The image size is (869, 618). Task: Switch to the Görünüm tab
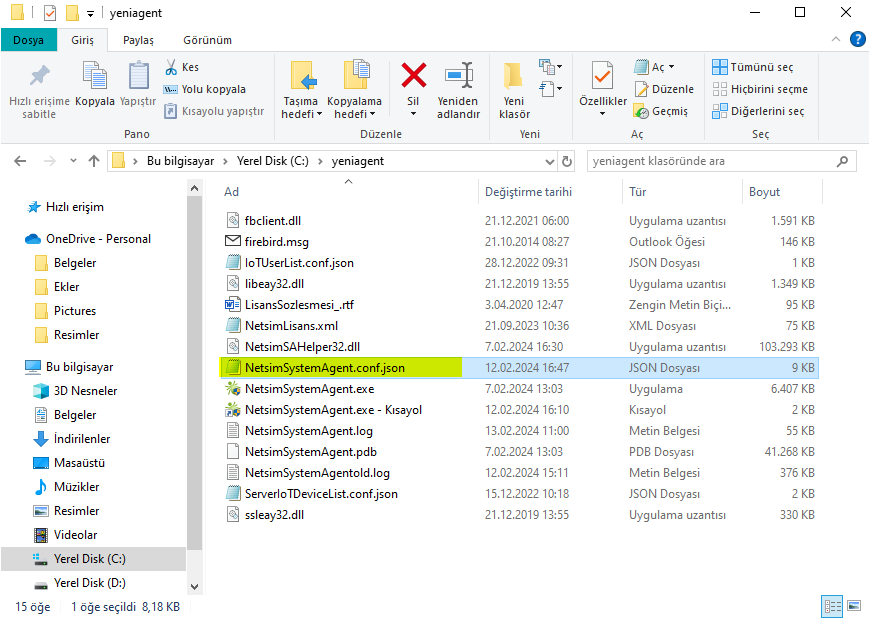pyautogui.click(x=207, y=40)
